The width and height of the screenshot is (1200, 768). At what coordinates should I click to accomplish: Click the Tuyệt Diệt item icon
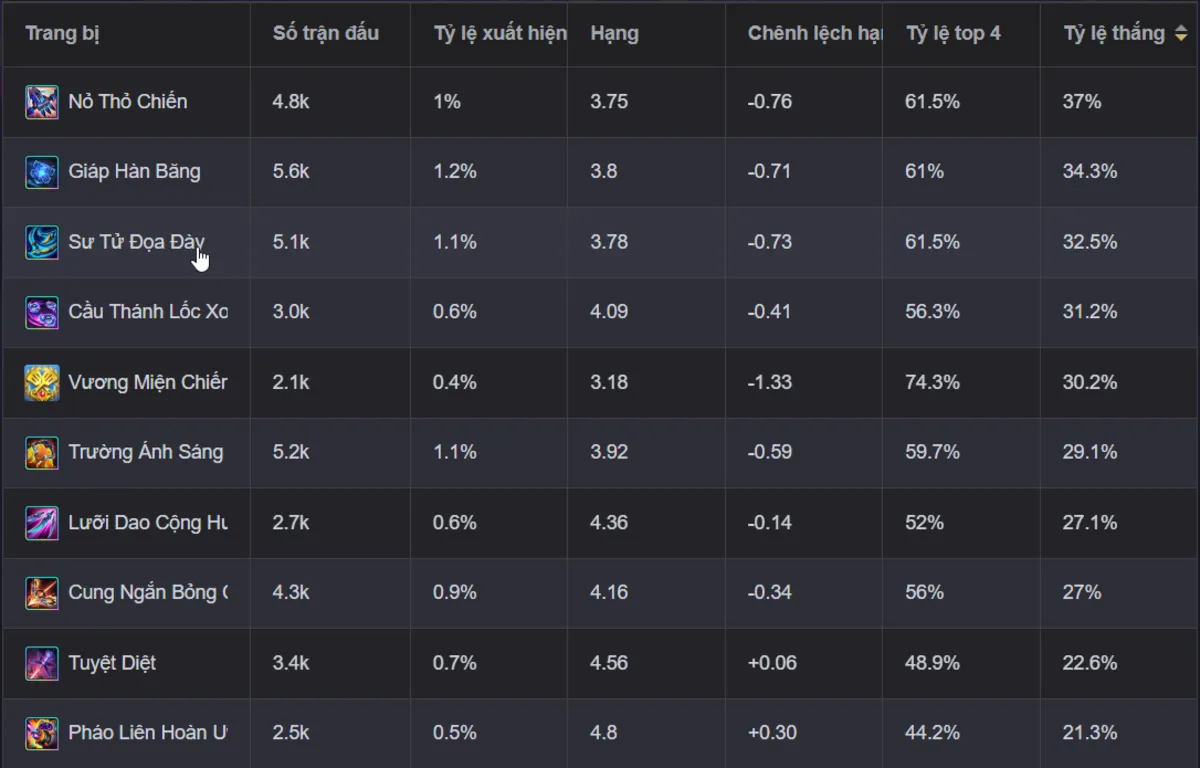pos(42,663)
